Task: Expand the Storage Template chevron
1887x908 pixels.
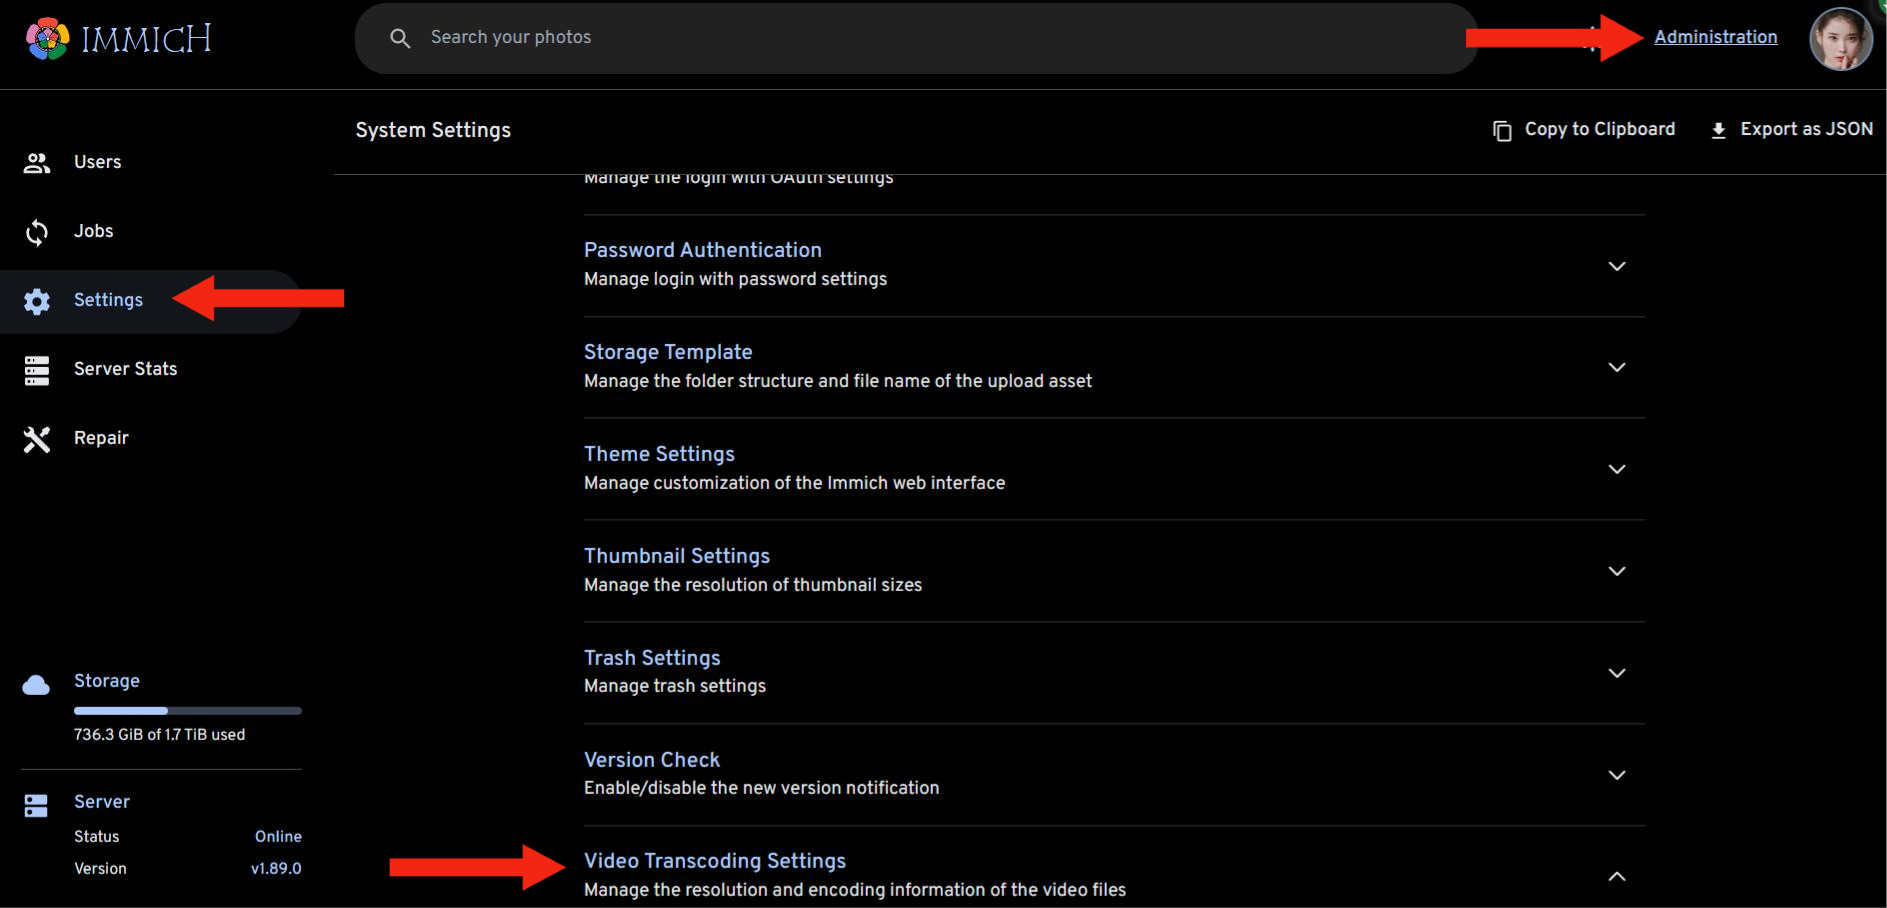Action: 1616,367
